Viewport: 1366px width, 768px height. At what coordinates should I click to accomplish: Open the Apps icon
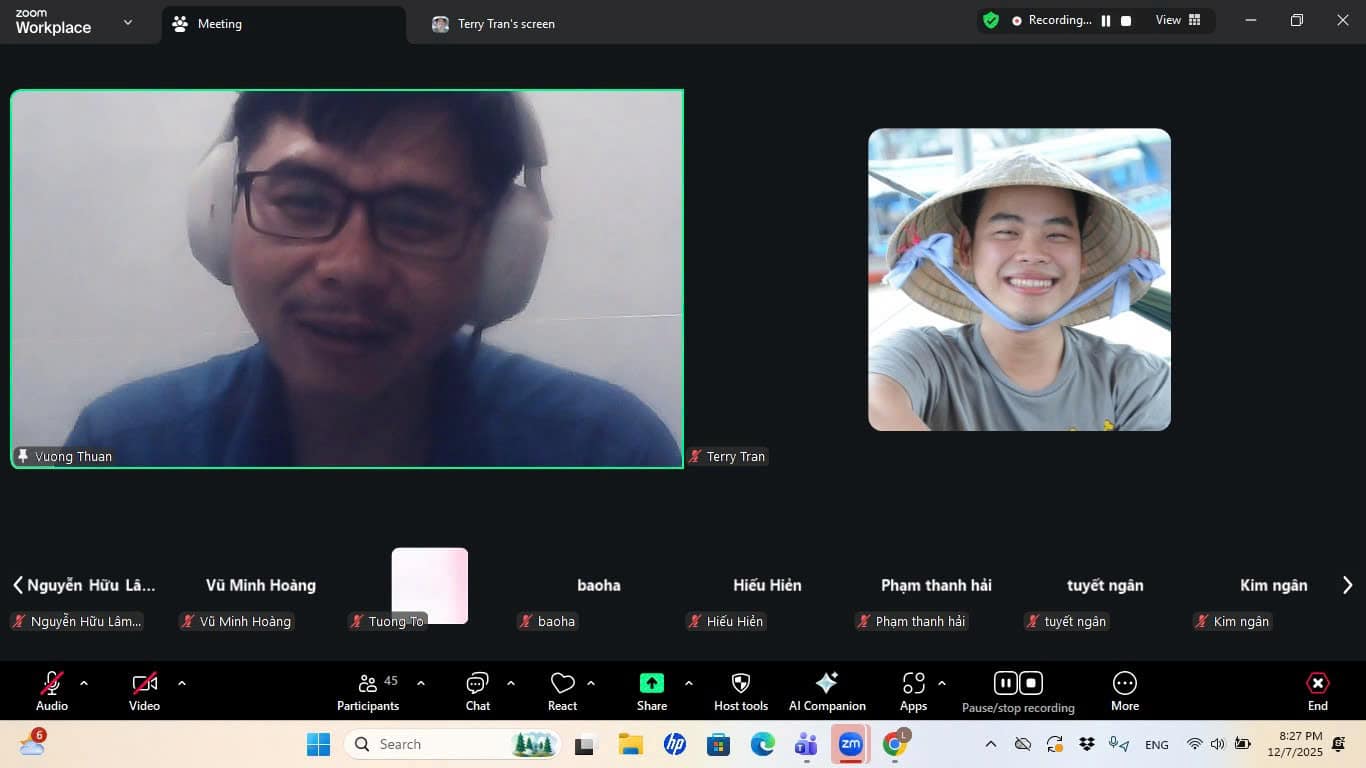click(x=913, y=684)
